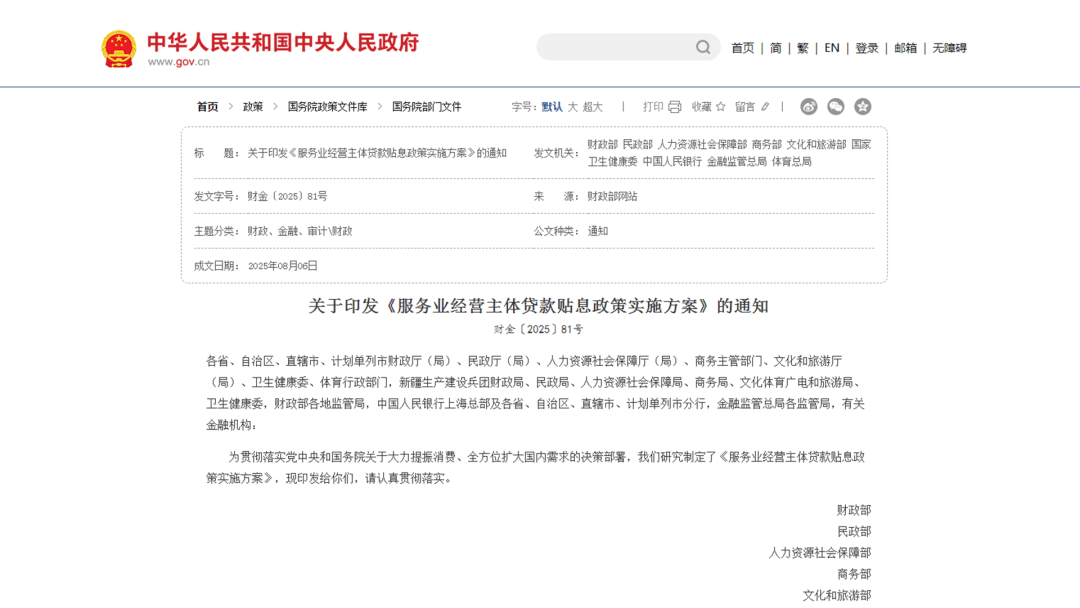
Task: Share via the Qzone star icon
Action: click(862, 107)
